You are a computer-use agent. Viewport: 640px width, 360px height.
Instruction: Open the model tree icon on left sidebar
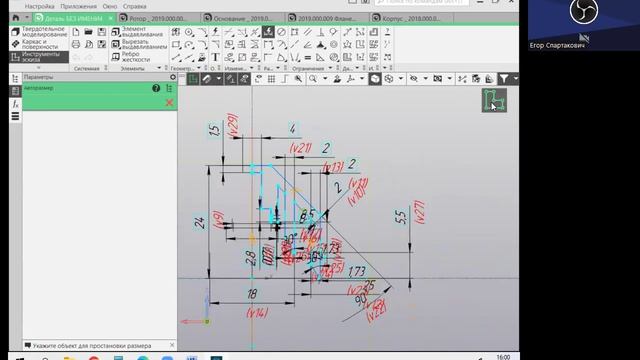coord(16,78)
